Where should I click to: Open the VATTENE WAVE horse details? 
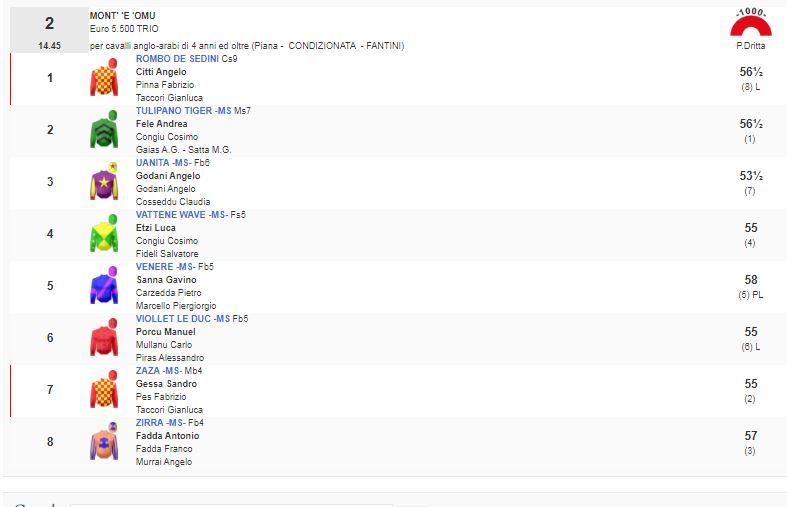(171, 215)
